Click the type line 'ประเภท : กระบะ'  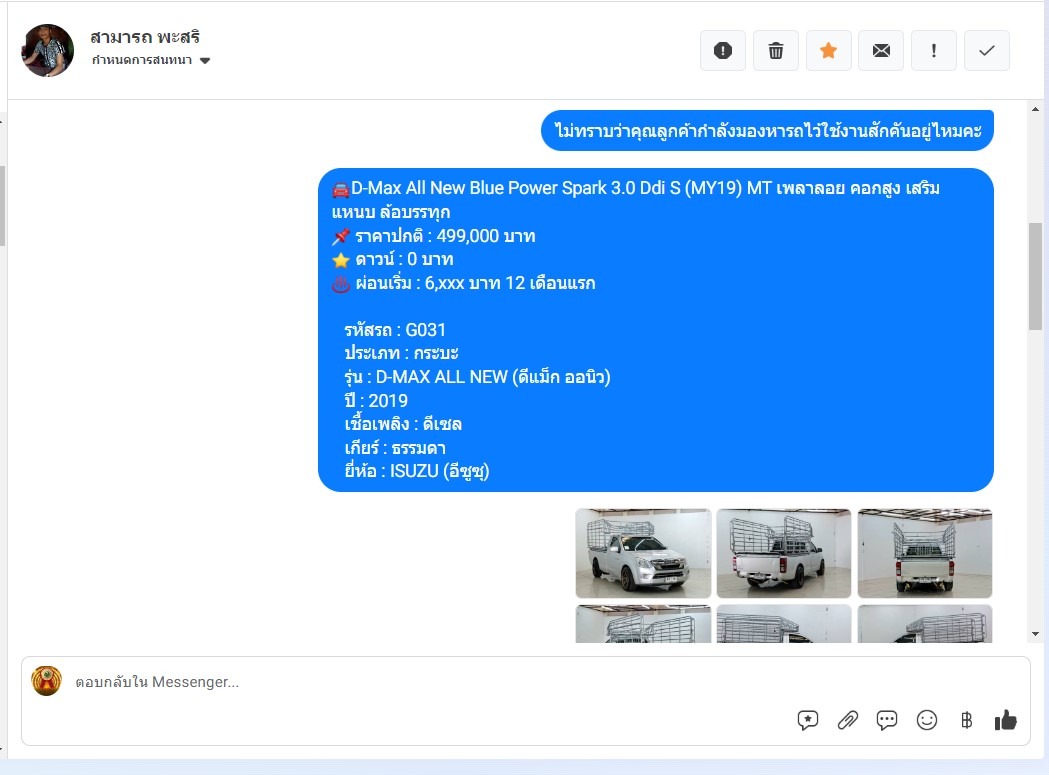tap(401, 353)
